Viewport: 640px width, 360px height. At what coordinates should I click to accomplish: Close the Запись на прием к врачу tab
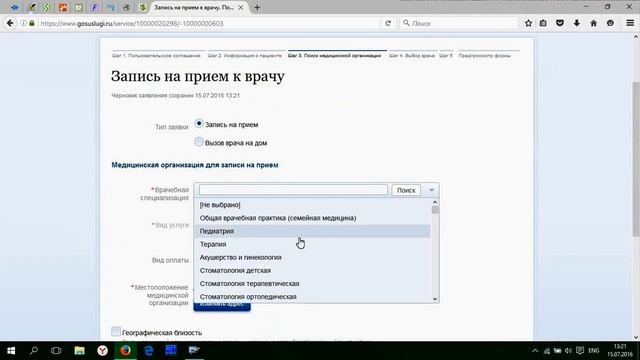pyautogui.click(x=241, y=7)
